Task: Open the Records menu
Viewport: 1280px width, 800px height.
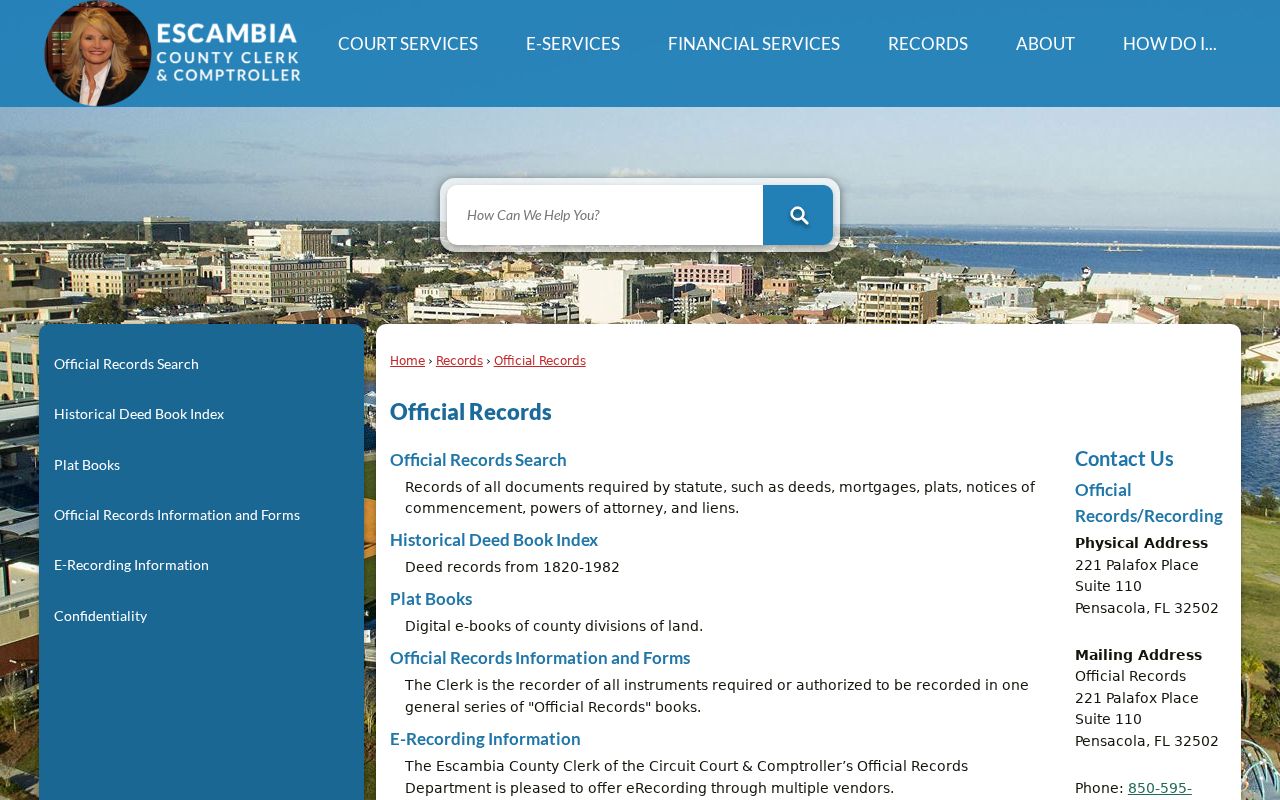Action: (928, 44)
